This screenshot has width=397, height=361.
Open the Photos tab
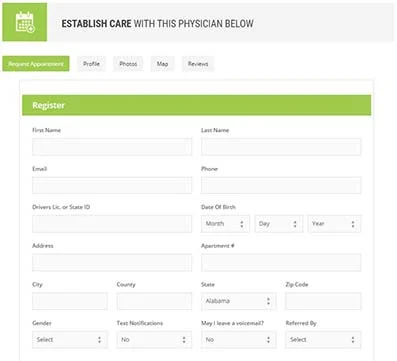(128, 64)
